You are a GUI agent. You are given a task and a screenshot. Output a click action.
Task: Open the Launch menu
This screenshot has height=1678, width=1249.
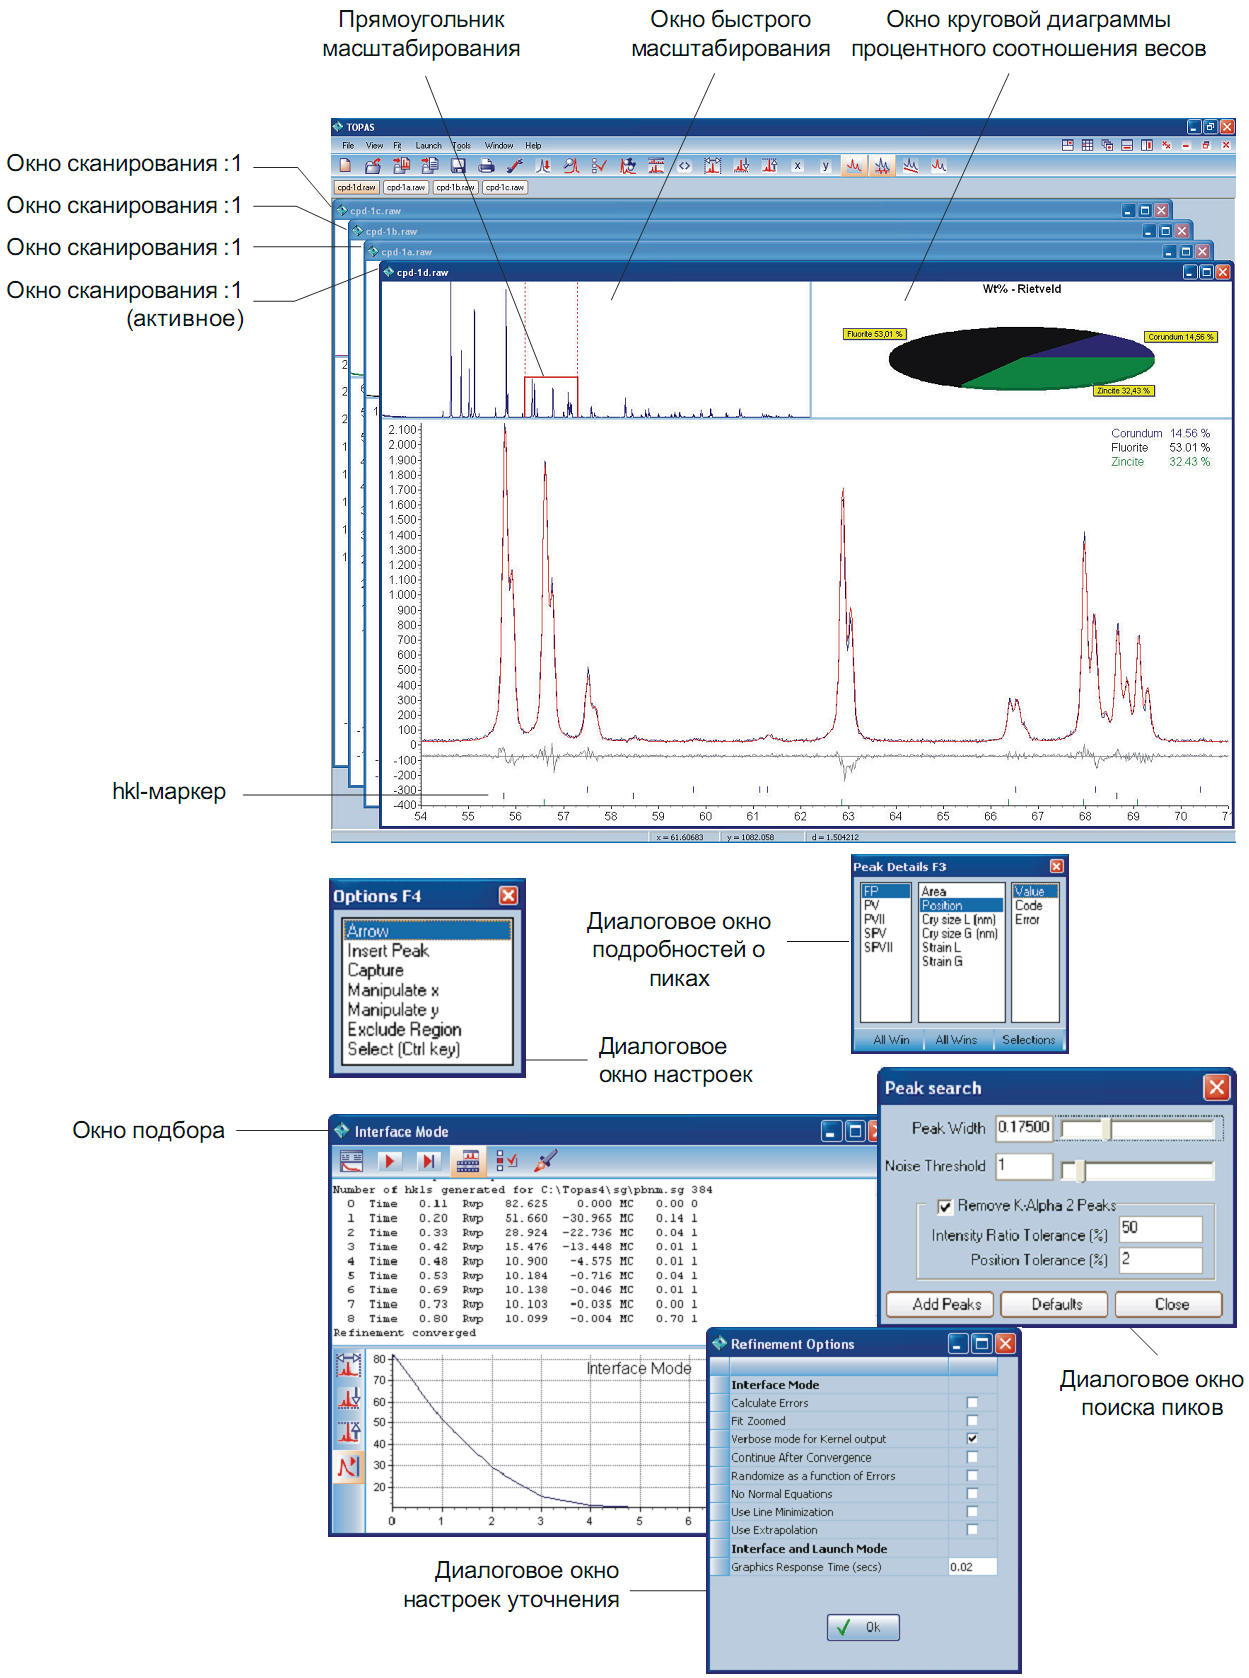pyautogui.click(x=428, y=145)
